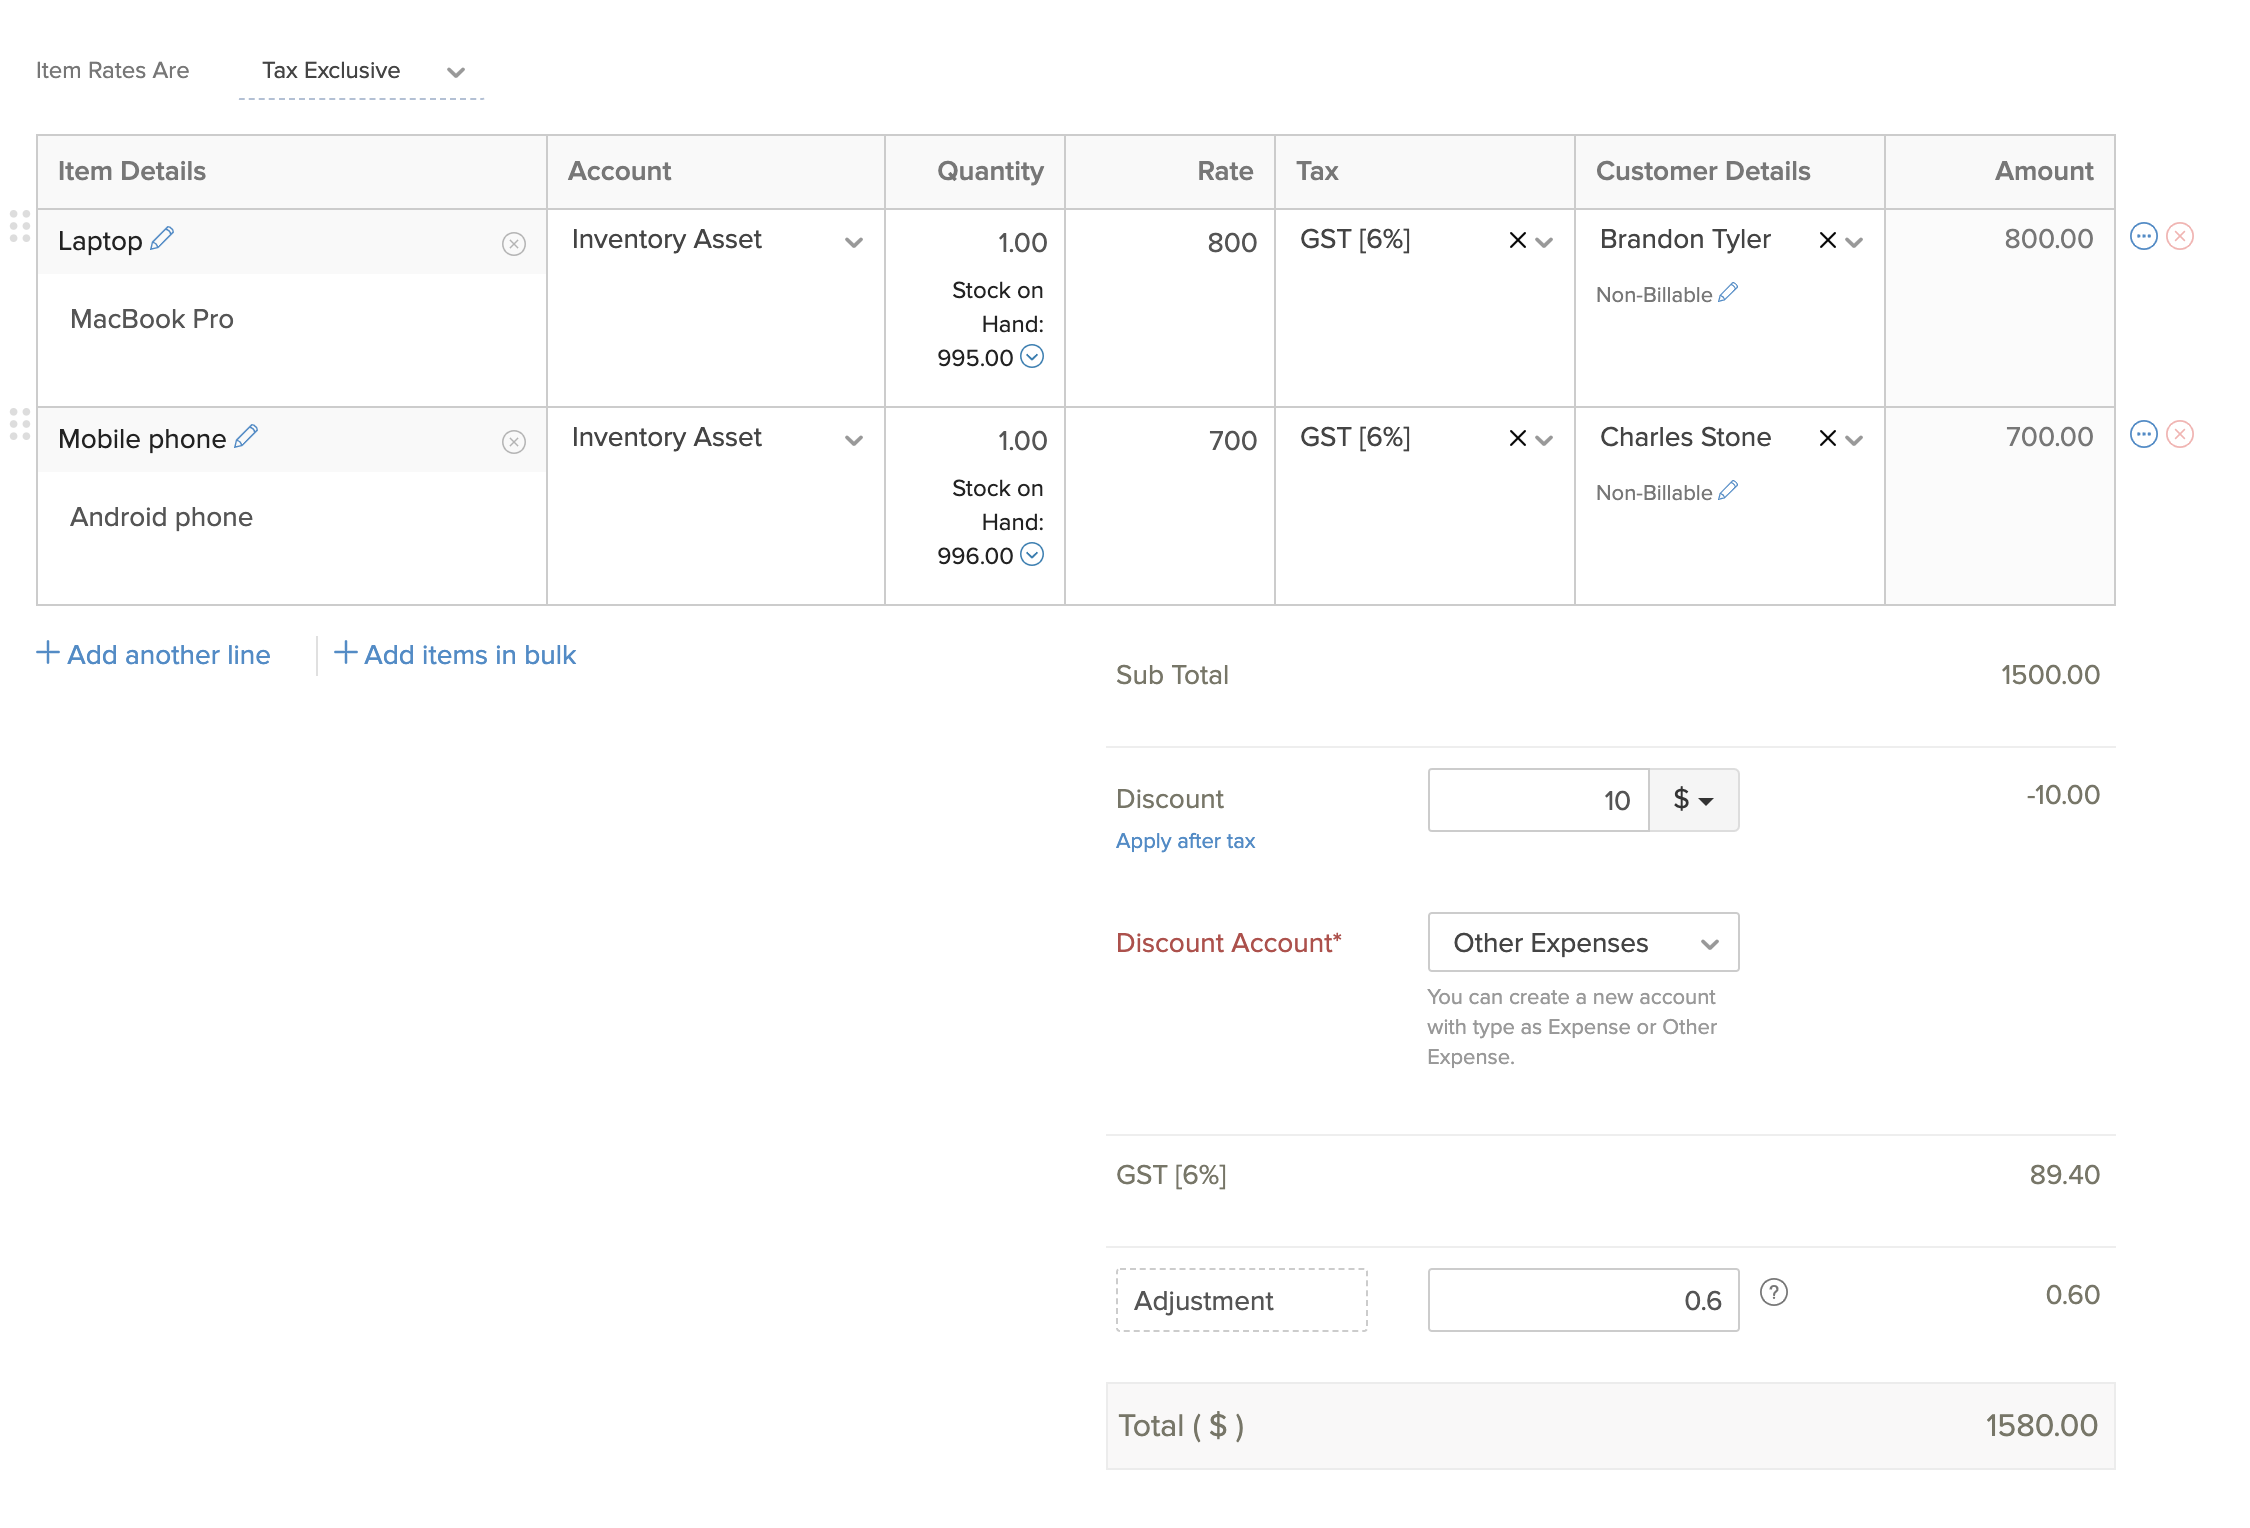Click the Apply after tax link
The height and width of the screenshot is (1528, 2250).
click(x=1185, y=841)
